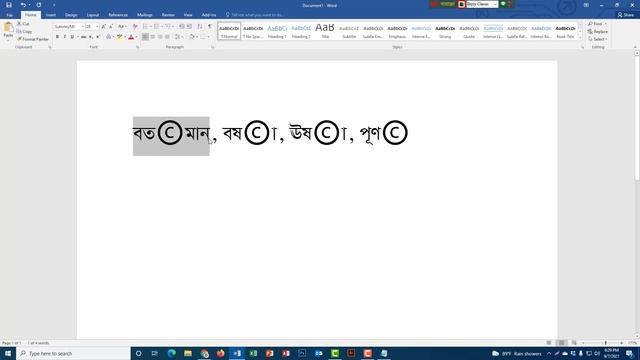This screenshot has width=640, height=360.
Task: Open the PowerPoint icon in the taskbar
Action: click(269, 353)
